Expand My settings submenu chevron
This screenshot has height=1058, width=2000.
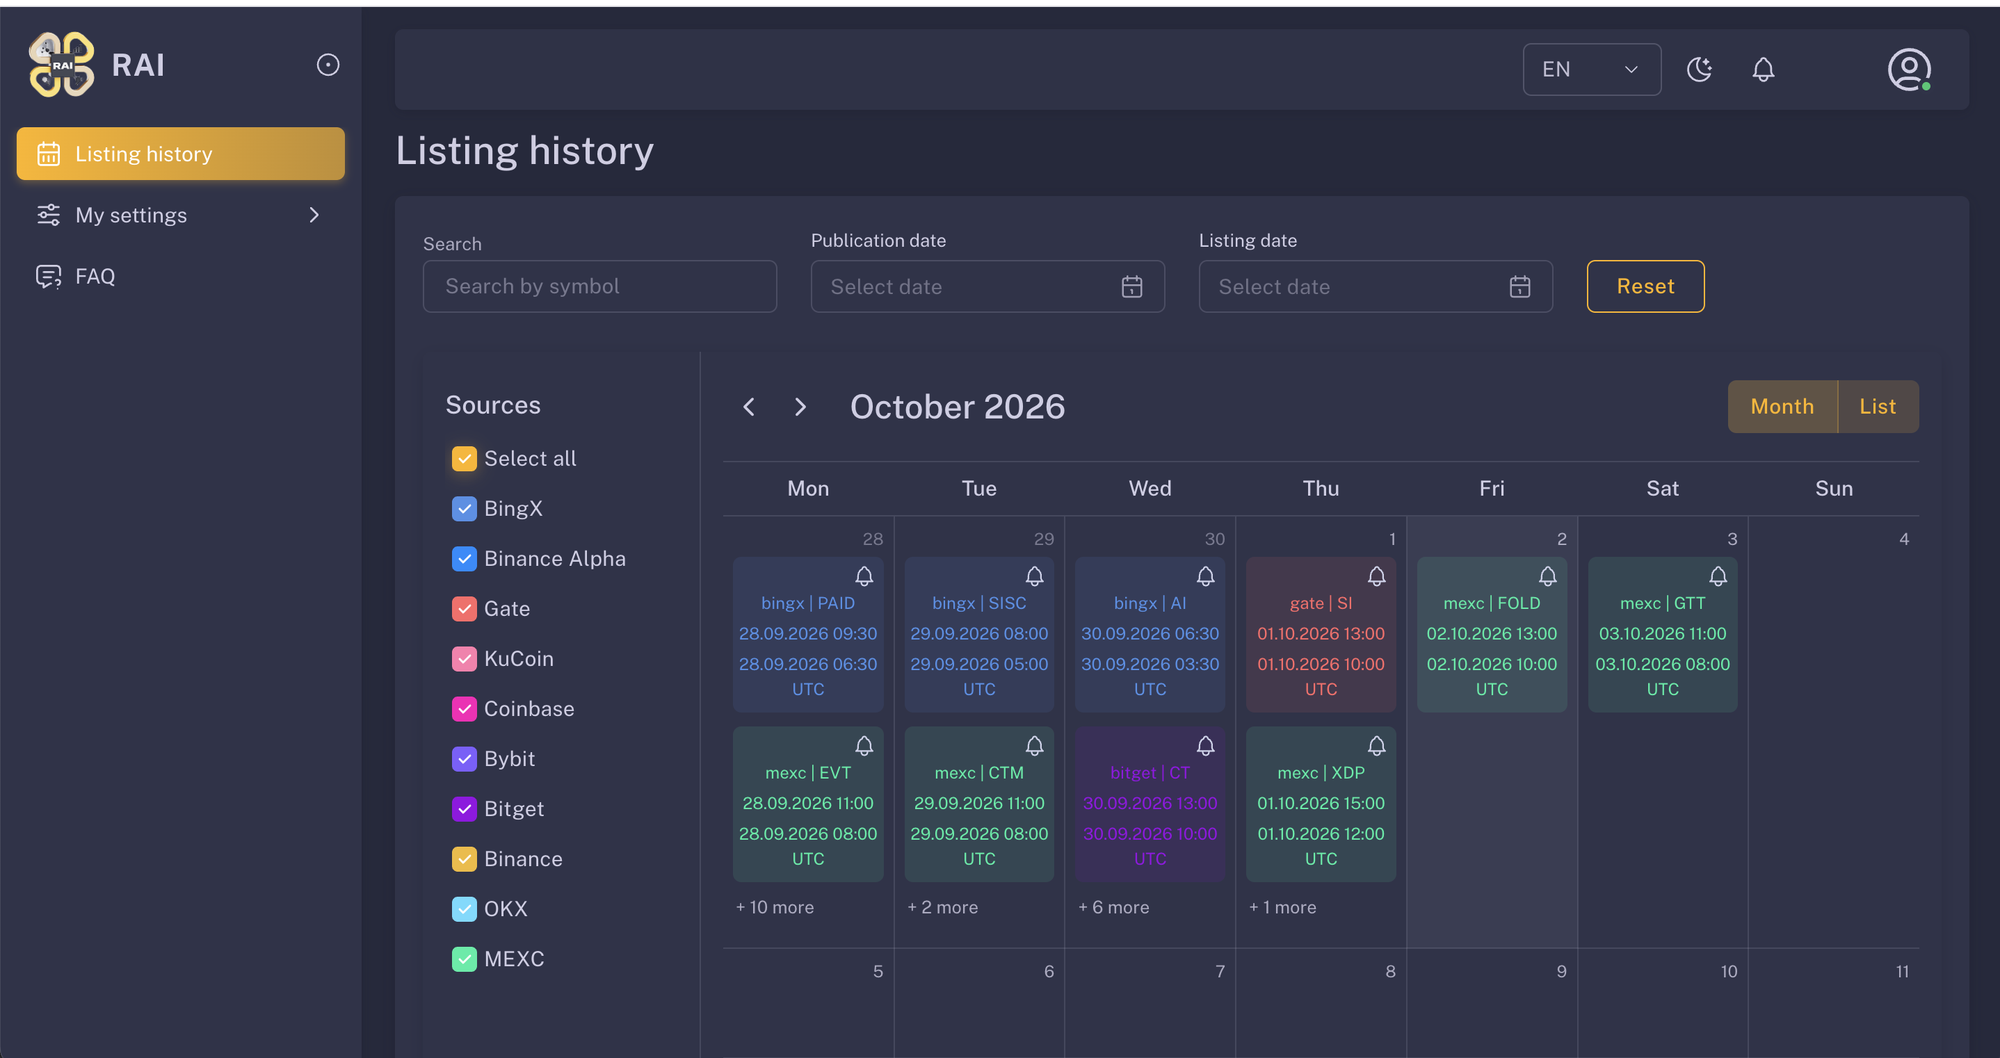click(x=314, y=215)
